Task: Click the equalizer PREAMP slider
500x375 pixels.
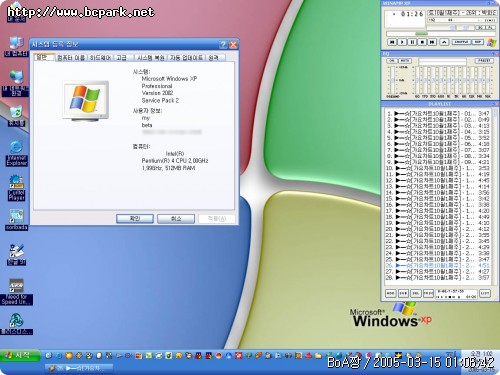Action: 392,80
